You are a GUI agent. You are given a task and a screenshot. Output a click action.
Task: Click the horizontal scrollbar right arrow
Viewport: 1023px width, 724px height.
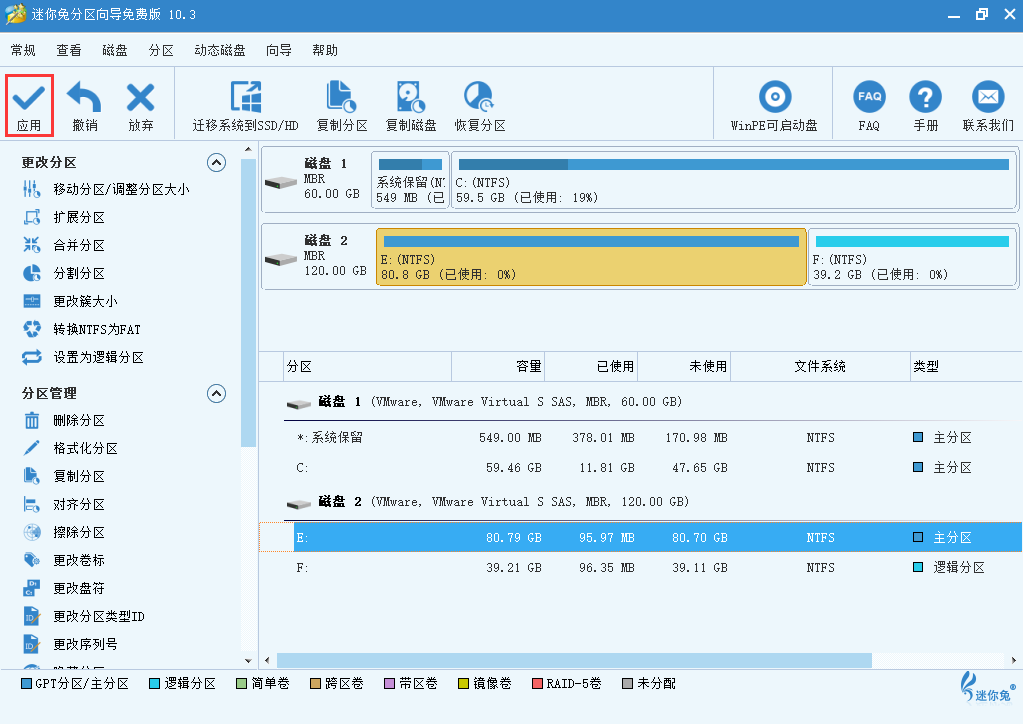tap(1014, 660)
